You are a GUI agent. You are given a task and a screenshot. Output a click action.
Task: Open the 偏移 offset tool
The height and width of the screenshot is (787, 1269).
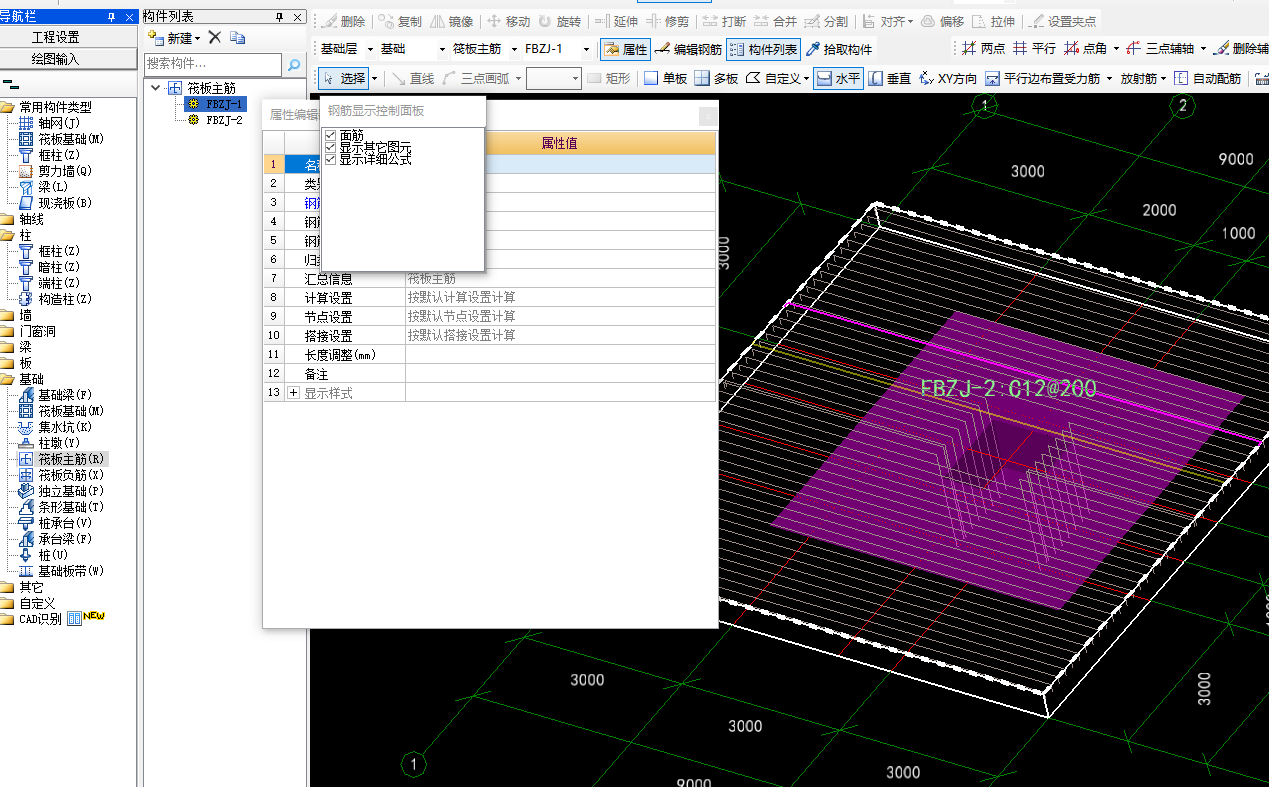point(942,21)
